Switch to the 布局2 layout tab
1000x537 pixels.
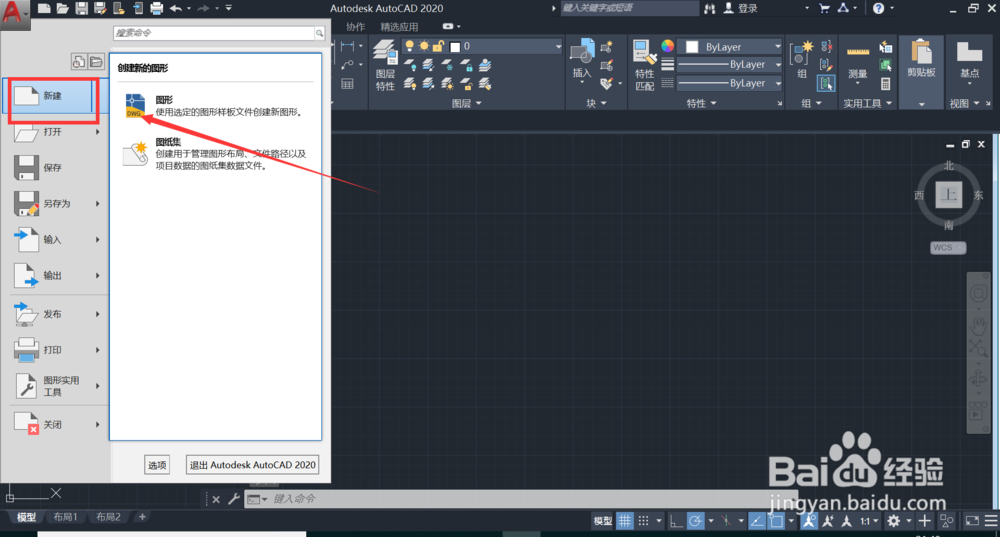pyautogui.click(x=108, y=517)
